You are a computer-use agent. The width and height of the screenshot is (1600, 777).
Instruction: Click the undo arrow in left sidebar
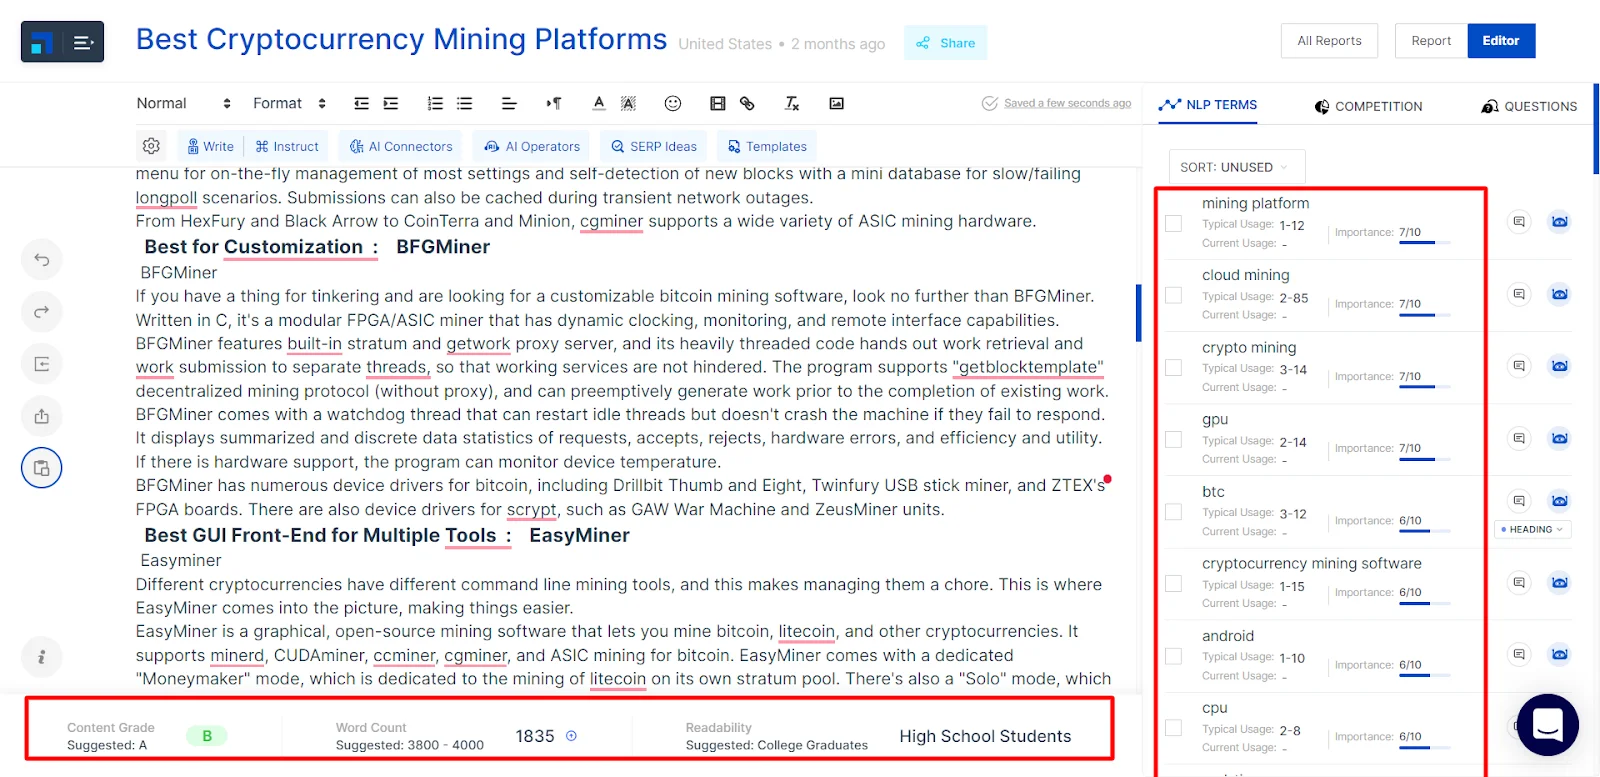42,260
